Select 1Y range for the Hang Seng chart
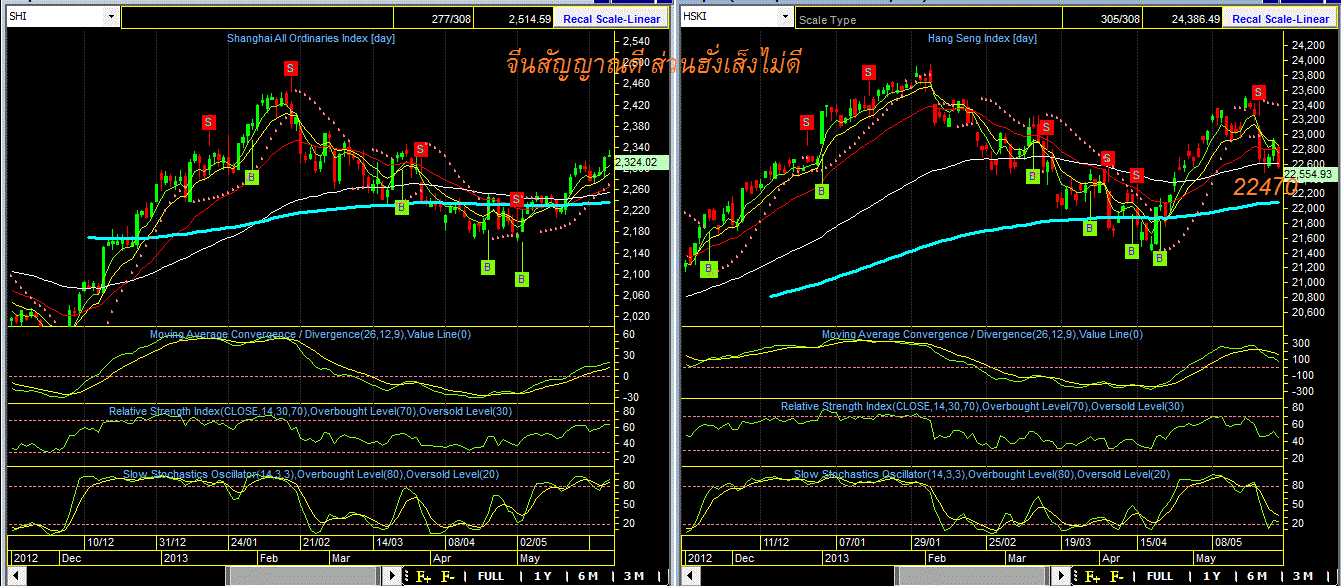This screenshot has width=1341, height=586. click(1212, 576)
